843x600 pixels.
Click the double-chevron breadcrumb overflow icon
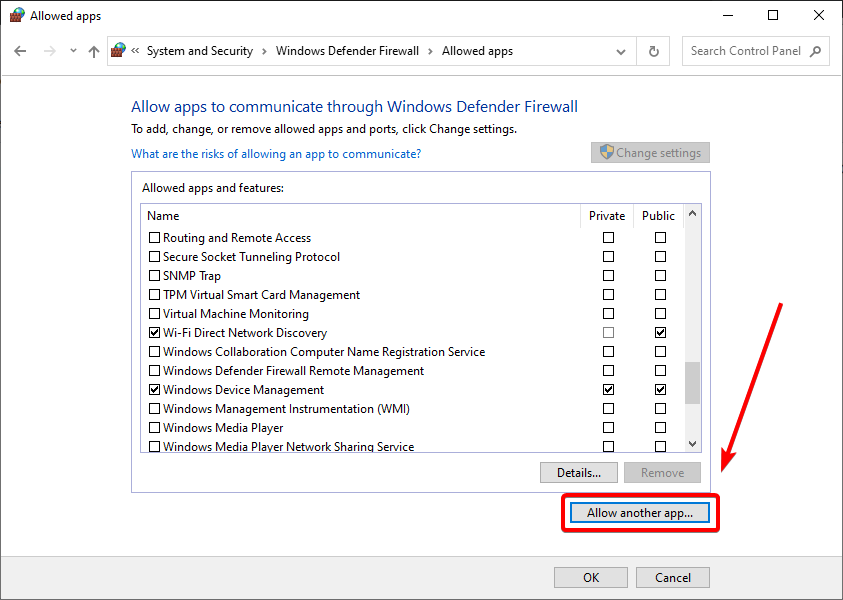[x=135, y=51]
